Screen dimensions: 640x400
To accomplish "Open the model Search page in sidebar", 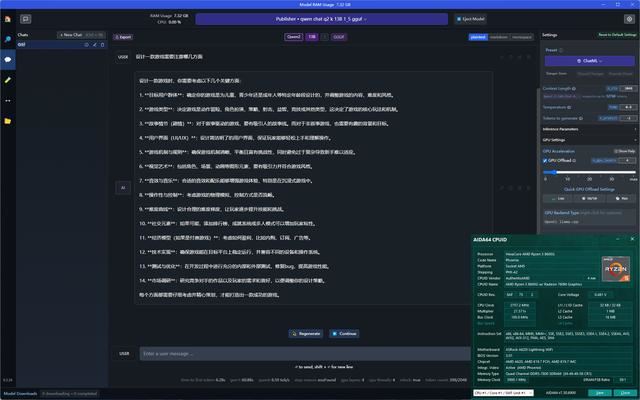I will [x=7, y=40].
